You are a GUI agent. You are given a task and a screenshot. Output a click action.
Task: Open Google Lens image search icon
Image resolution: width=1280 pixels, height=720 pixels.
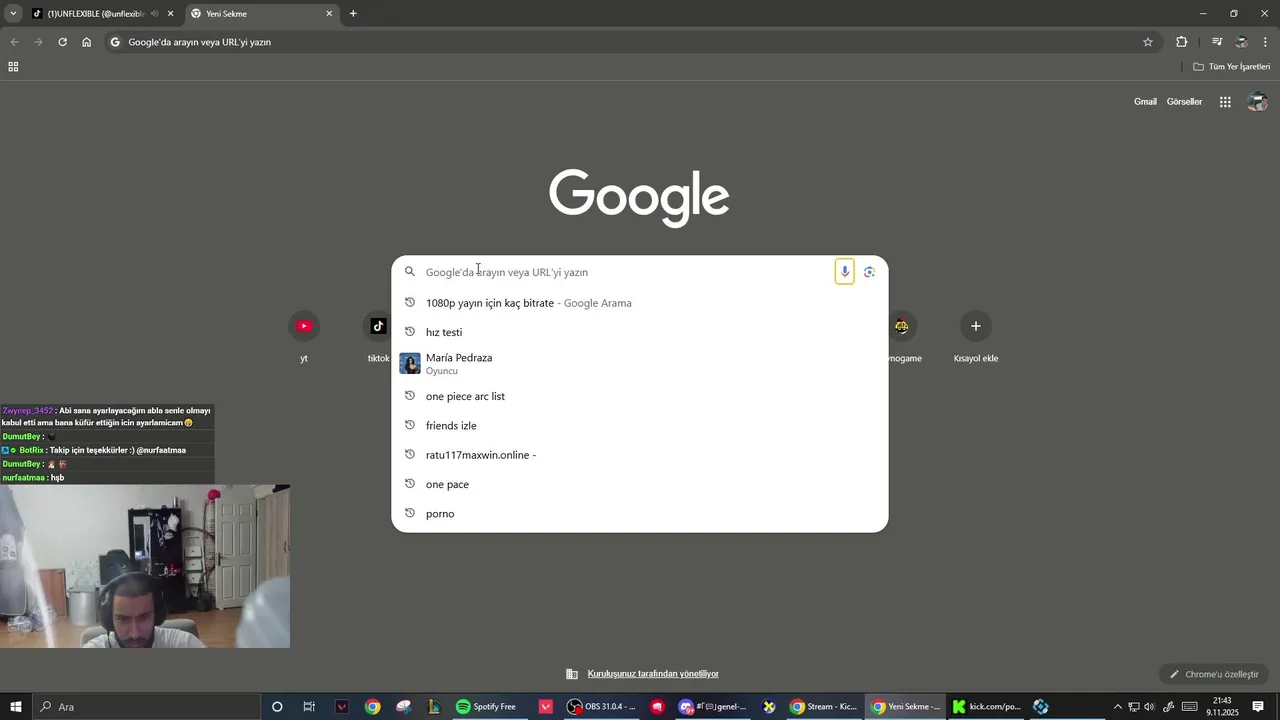pos(869,272)
